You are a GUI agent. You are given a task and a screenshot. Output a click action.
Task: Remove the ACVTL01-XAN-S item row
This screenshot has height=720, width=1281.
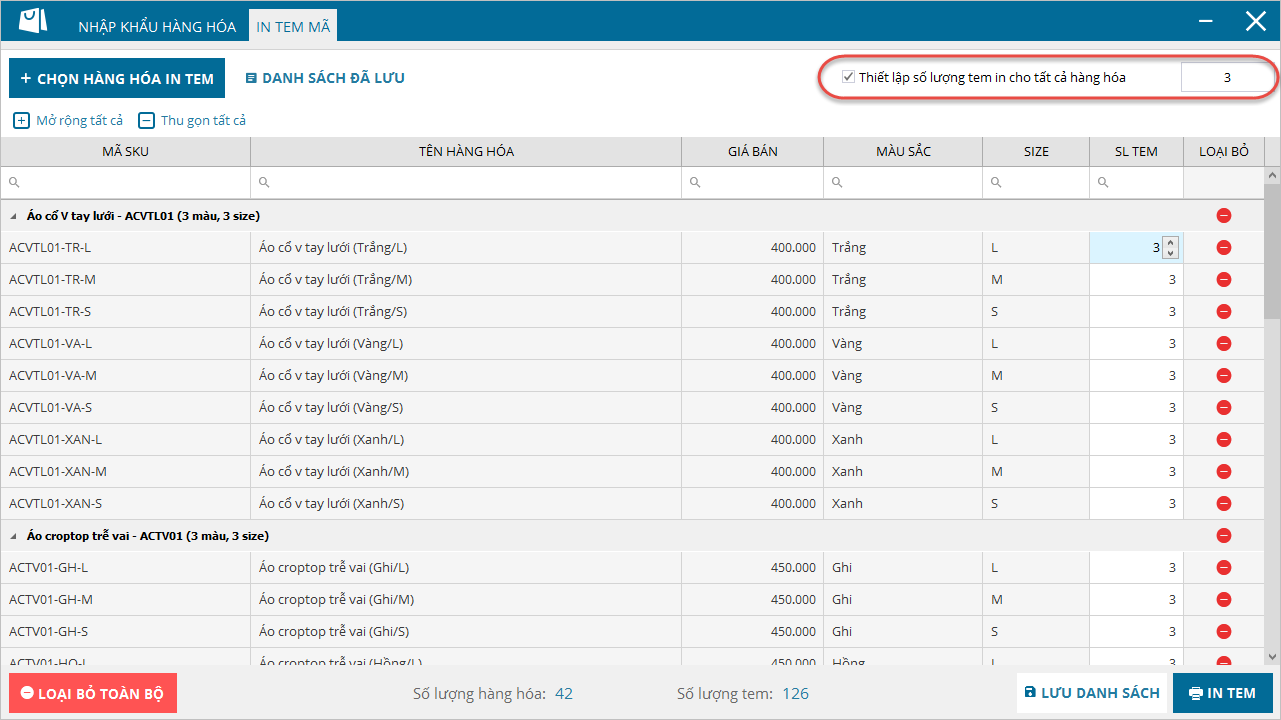(x=1223, y=504)
